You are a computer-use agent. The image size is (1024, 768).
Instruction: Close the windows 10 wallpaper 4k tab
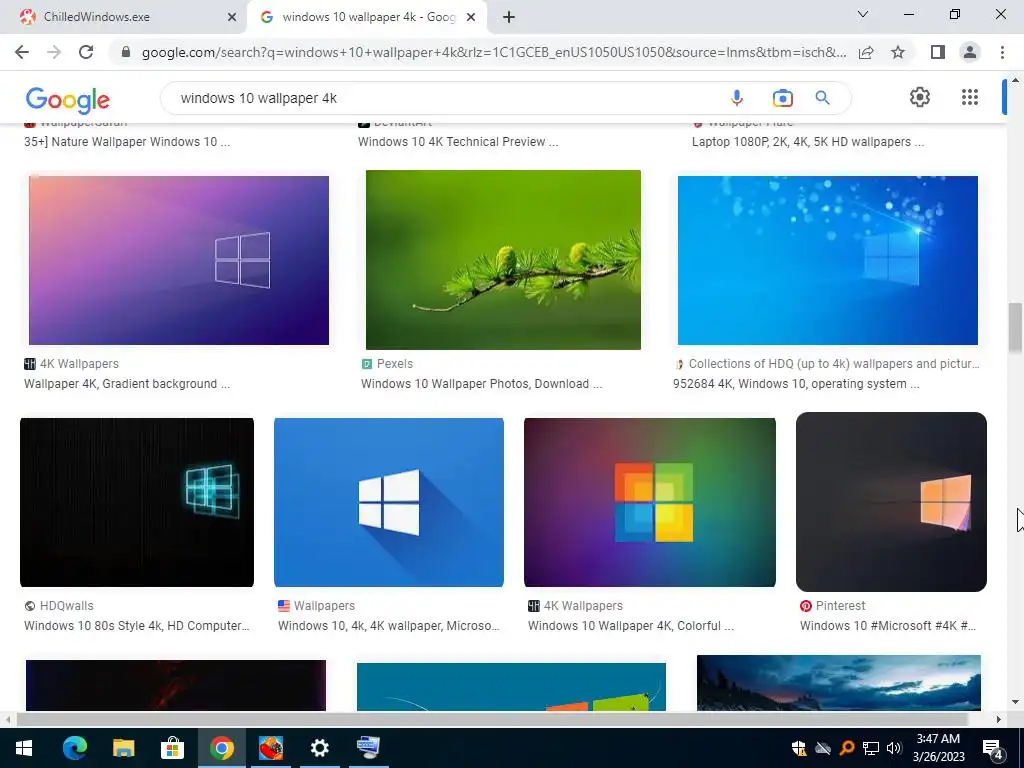(471, 18)
